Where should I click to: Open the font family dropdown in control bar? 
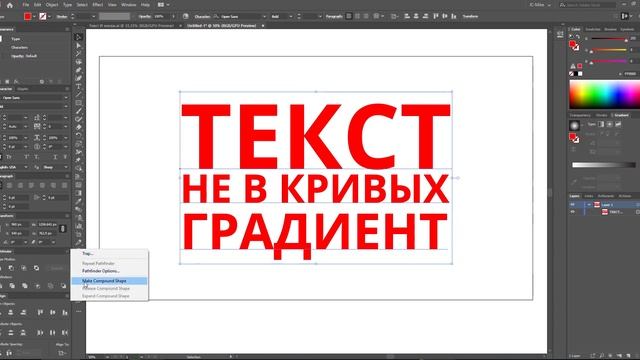(x=264, y=16)
